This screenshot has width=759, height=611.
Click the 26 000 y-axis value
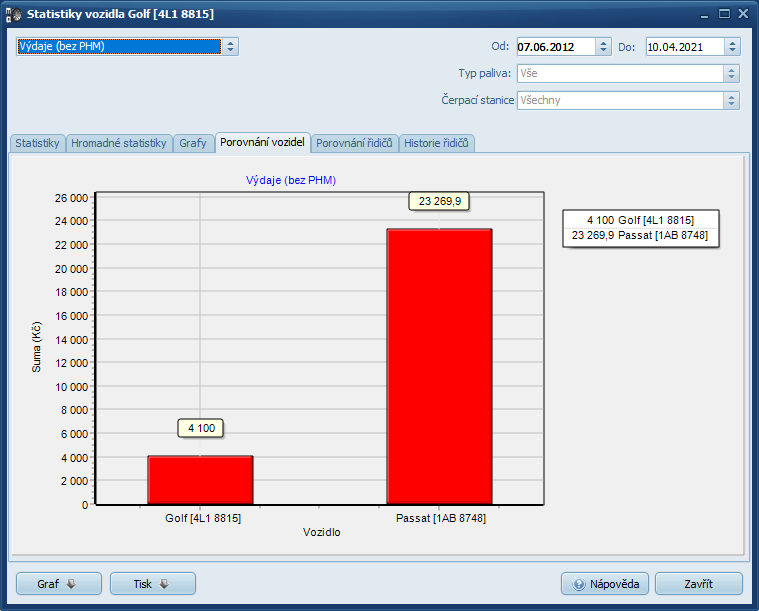[x=71, y=198]
